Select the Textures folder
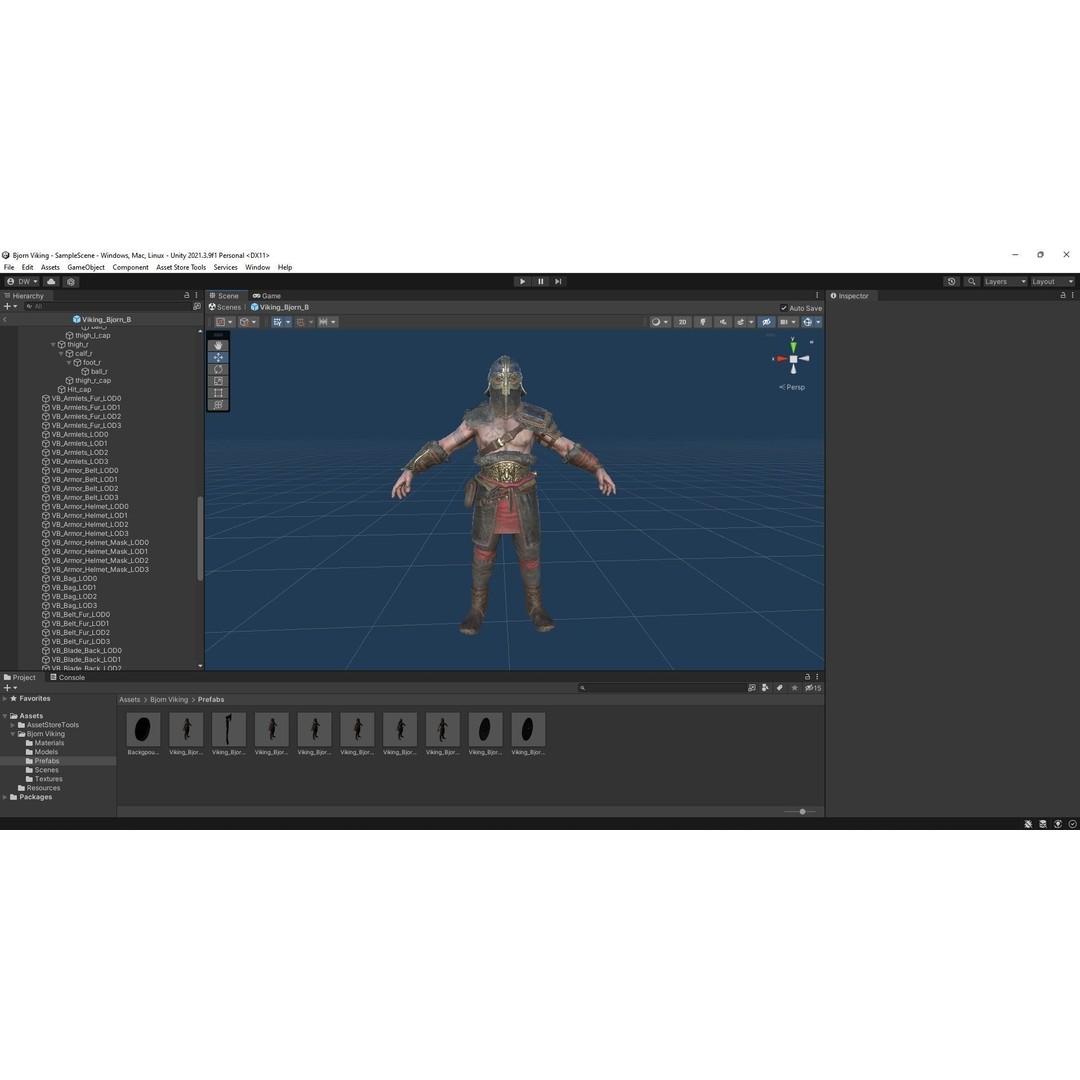 44,779
